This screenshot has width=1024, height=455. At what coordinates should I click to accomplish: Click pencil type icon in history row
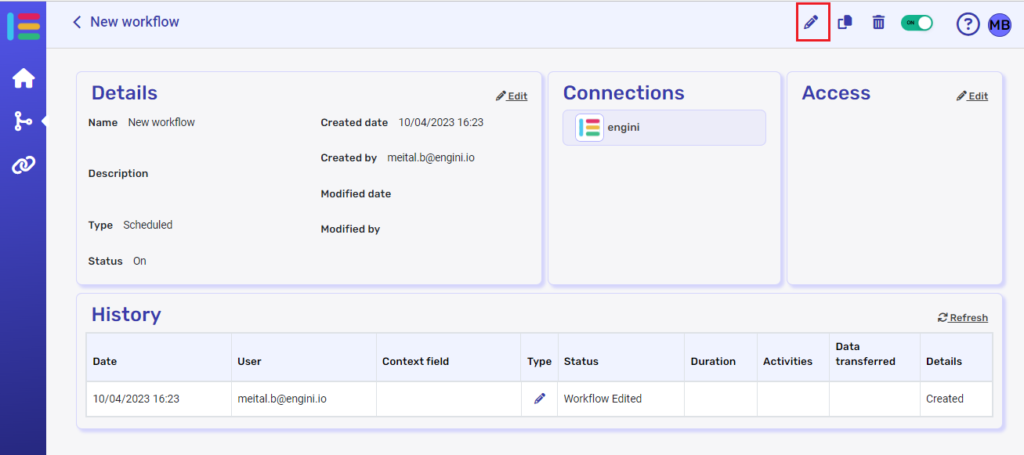click(x=540, y=398)
